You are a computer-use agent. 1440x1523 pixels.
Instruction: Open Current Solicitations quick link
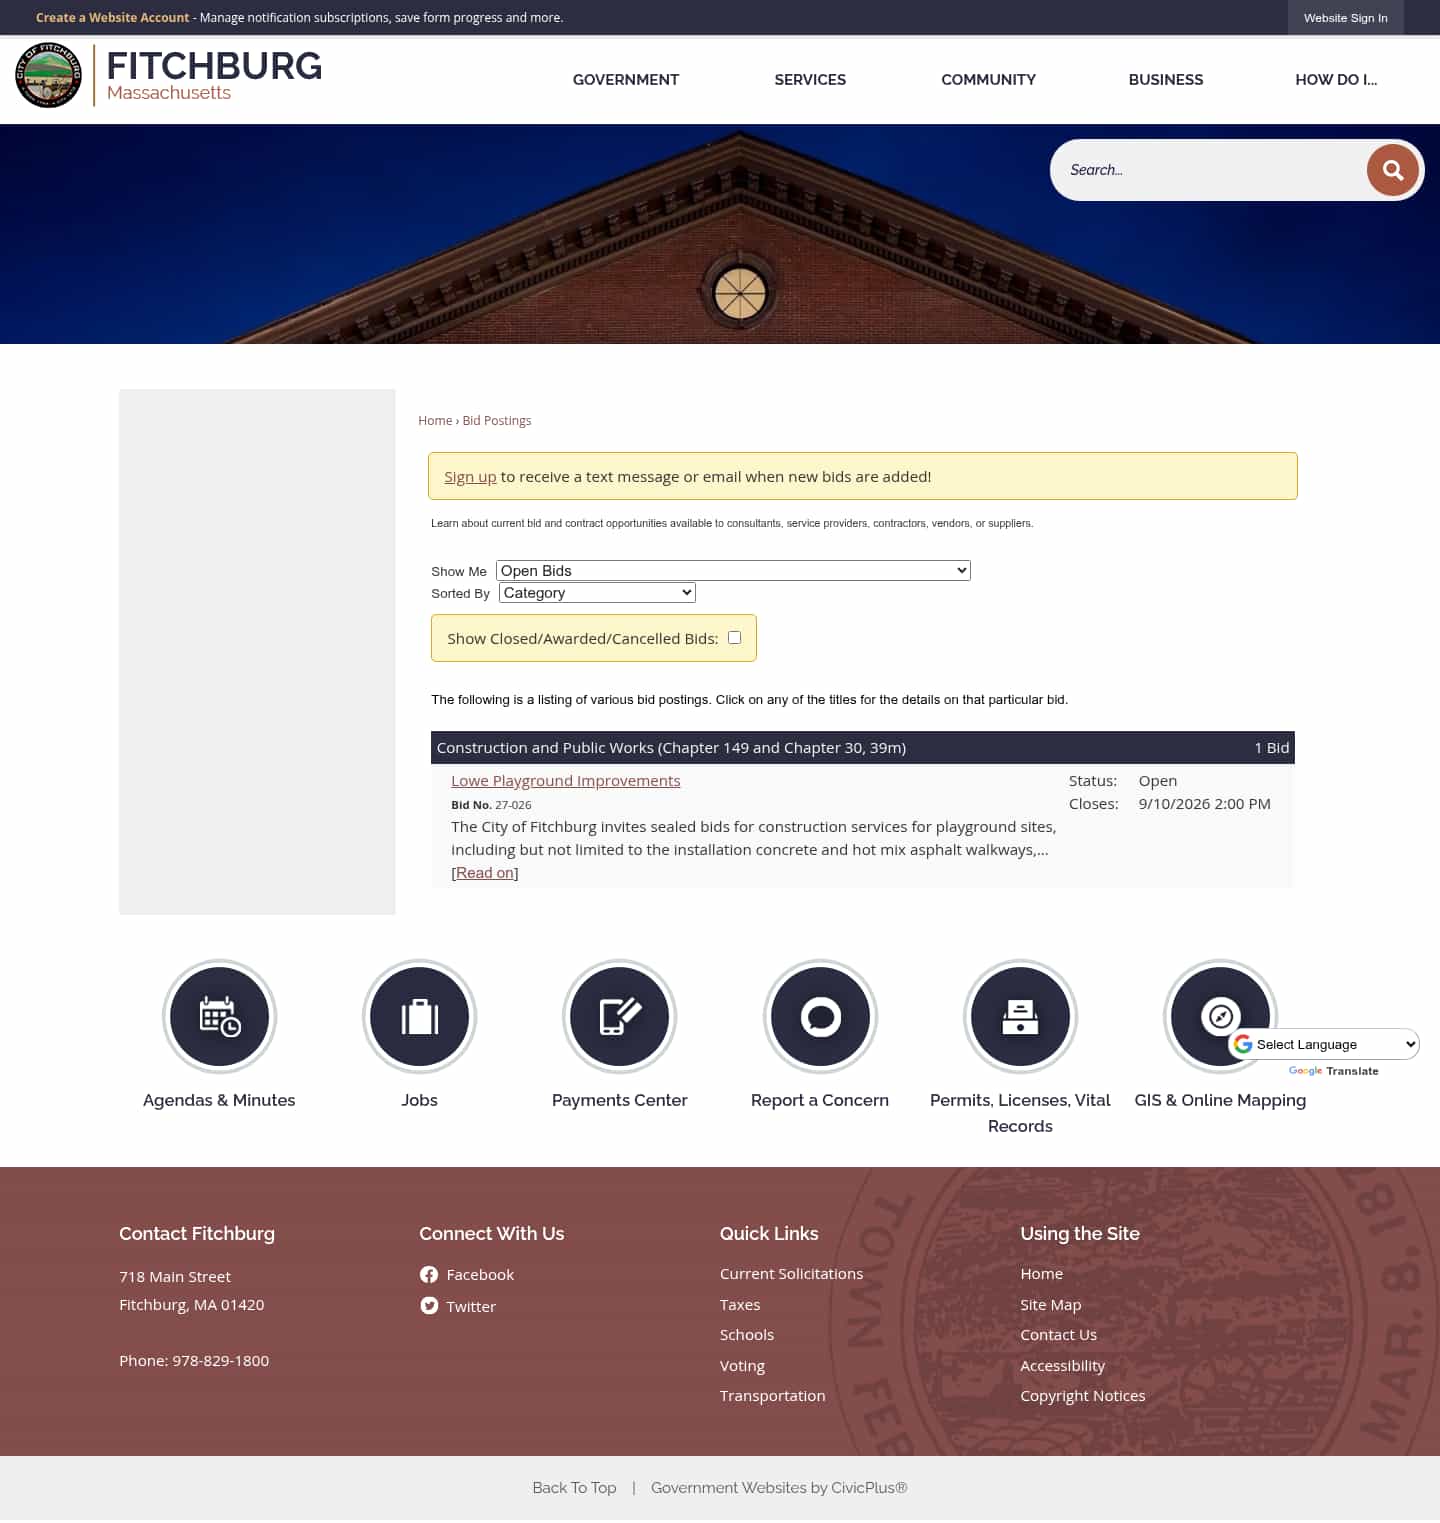791,1274
